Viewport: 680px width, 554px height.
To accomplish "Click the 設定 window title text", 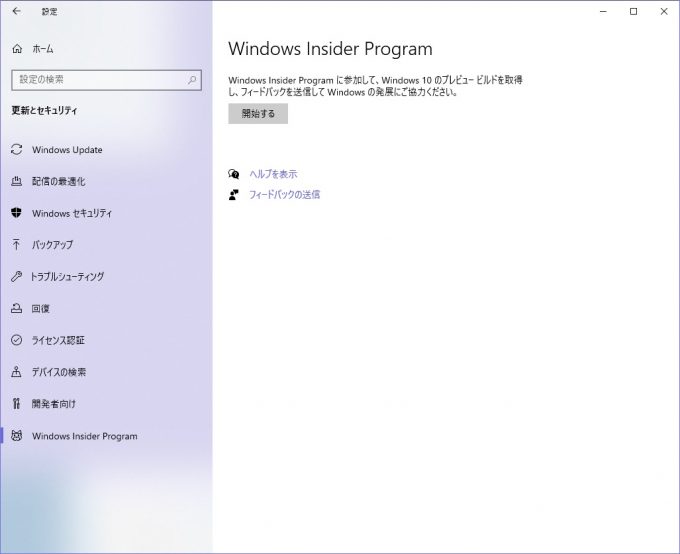I will tap(49, 12).
